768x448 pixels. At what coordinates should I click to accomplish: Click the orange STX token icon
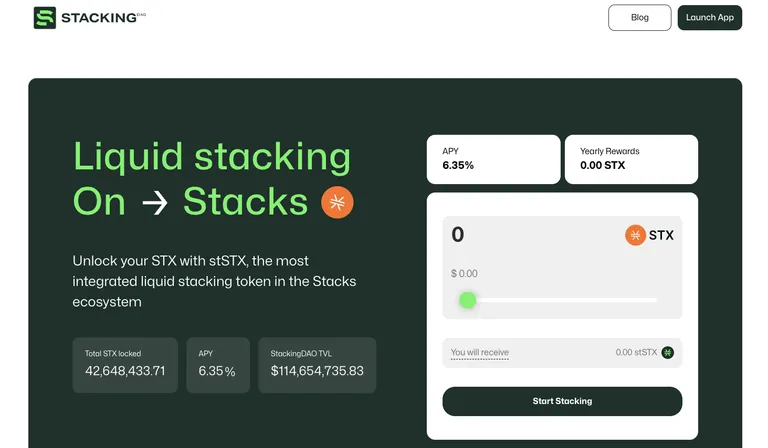pyautogui.click(x=635, y=235)
